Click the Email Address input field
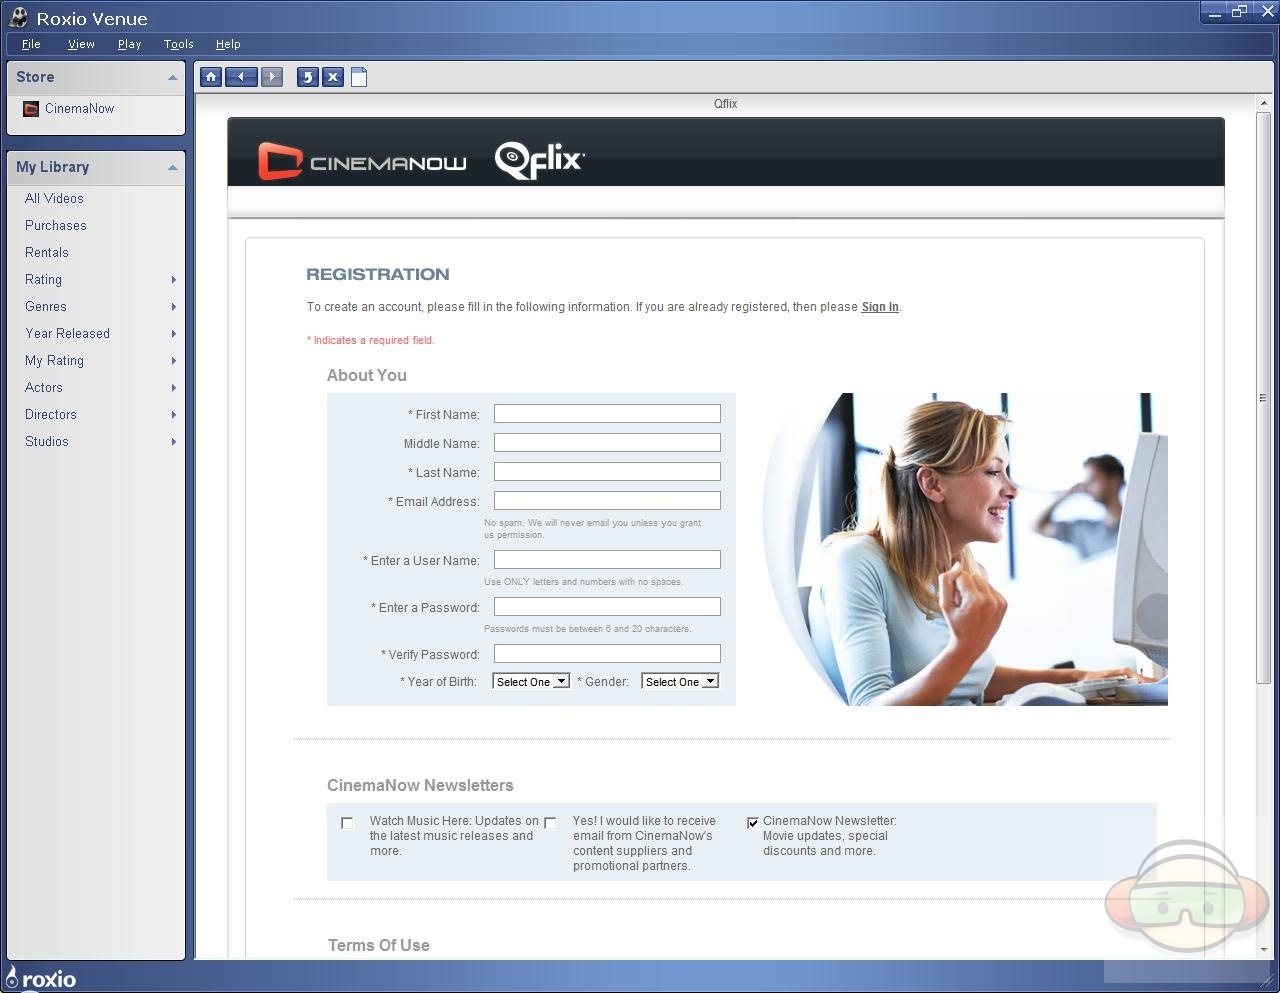 (x=607, y=501)
